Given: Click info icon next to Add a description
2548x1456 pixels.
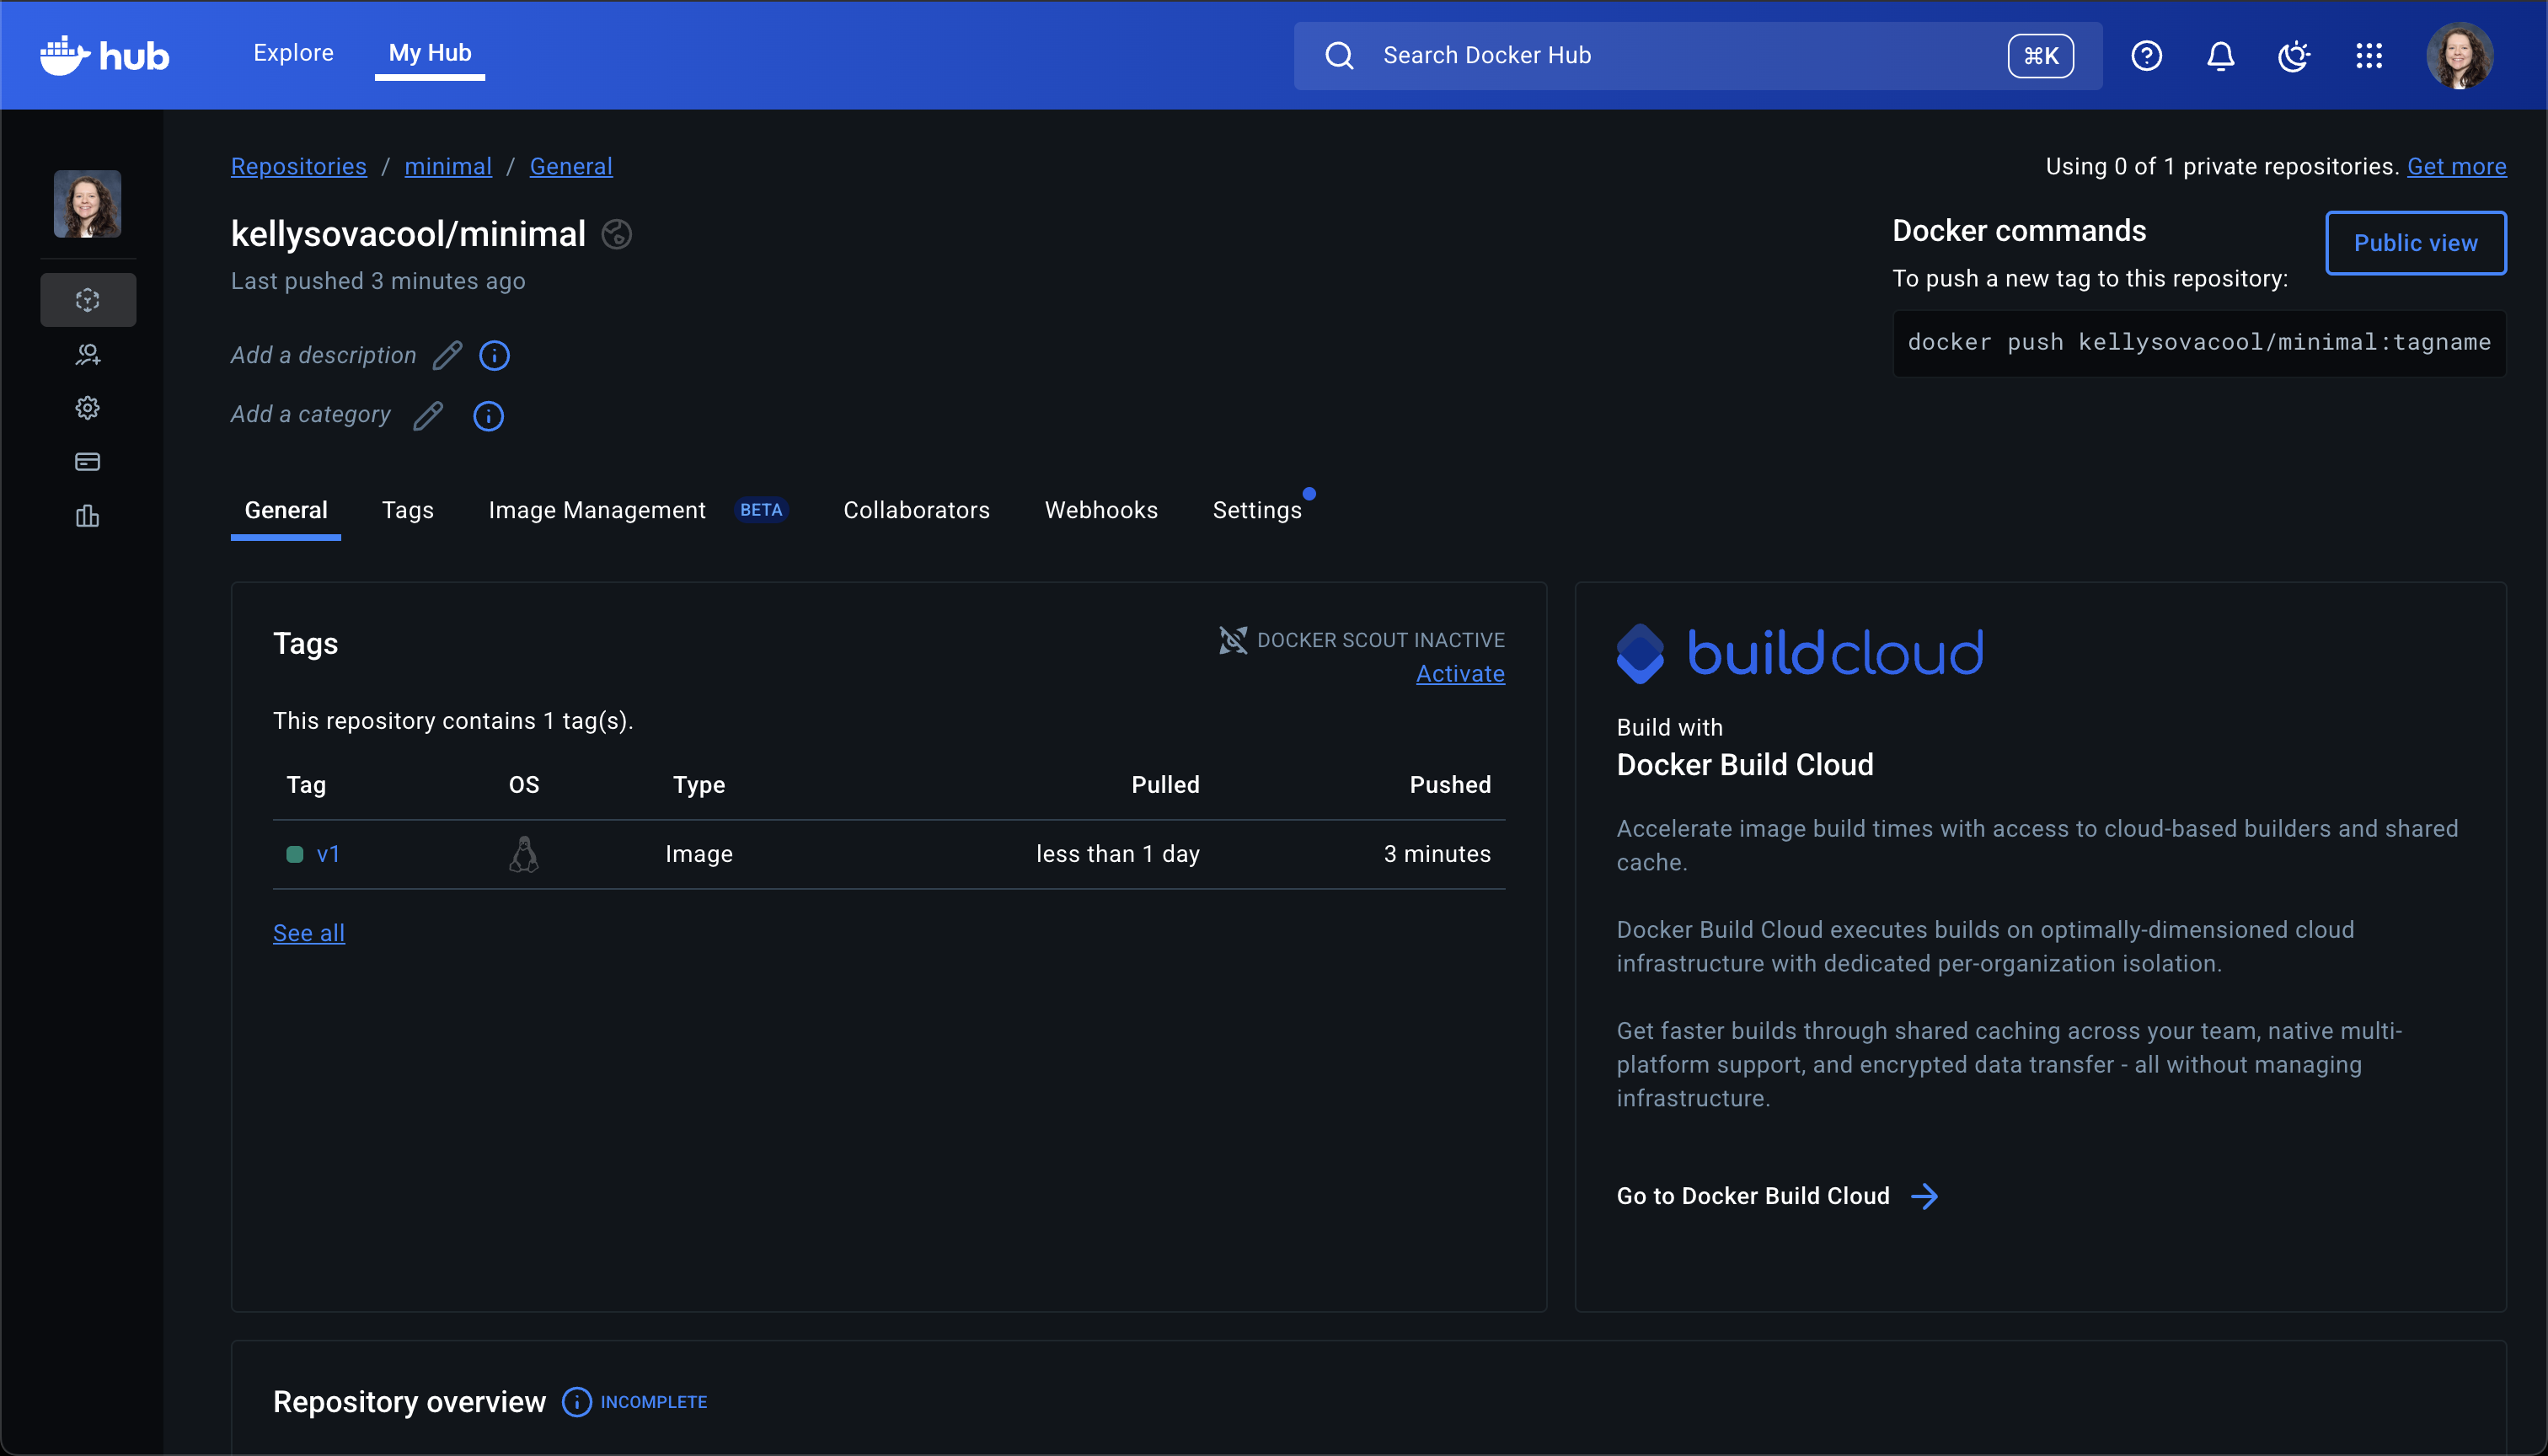Looking at the screenshot, I should point(494,356).
